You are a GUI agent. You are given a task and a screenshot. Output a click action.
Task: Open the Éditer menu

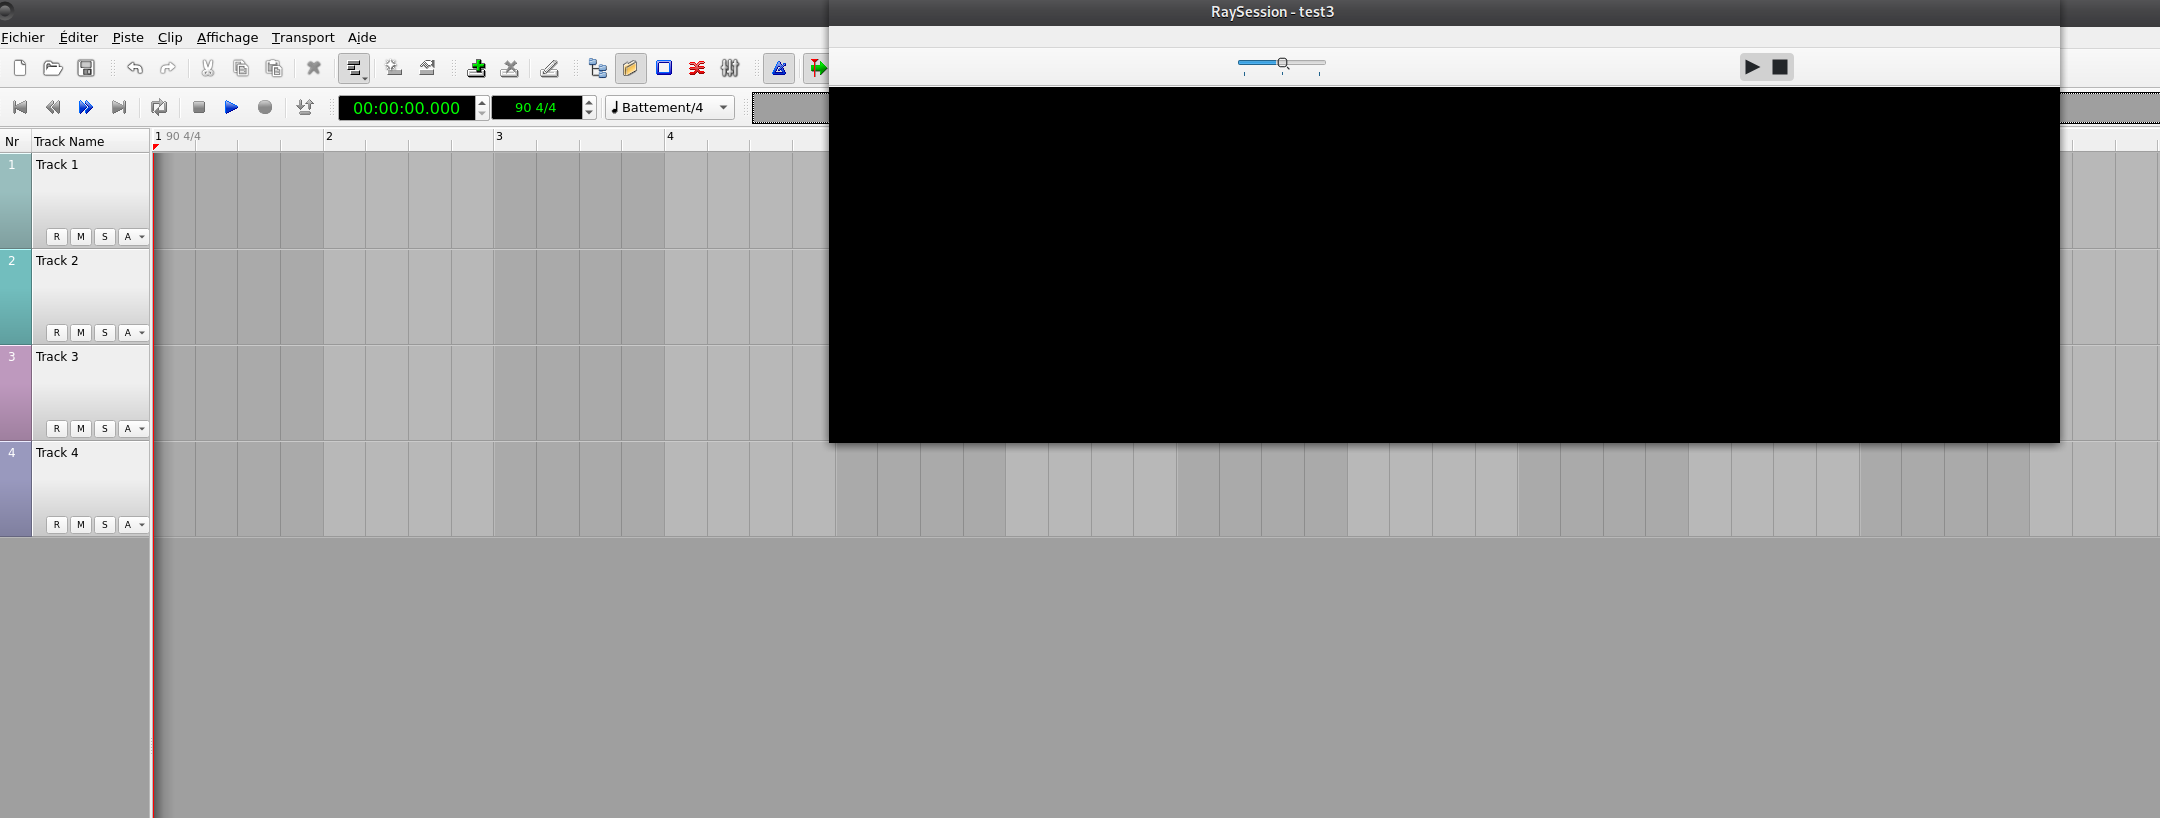click(x=78, y=37)
